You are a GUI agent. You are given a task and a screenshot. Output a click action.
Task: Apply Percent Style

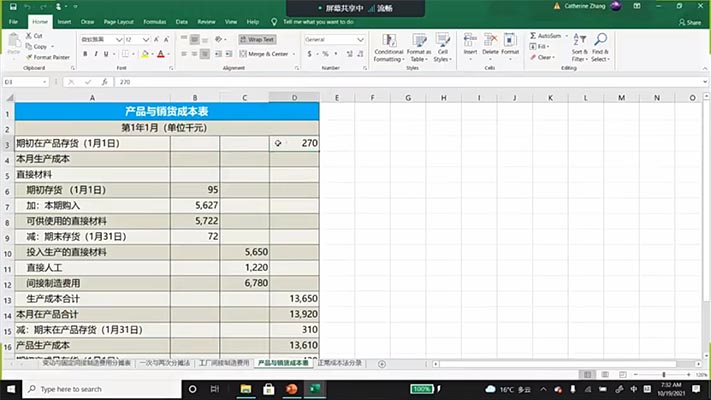click(x=325, y=54)
